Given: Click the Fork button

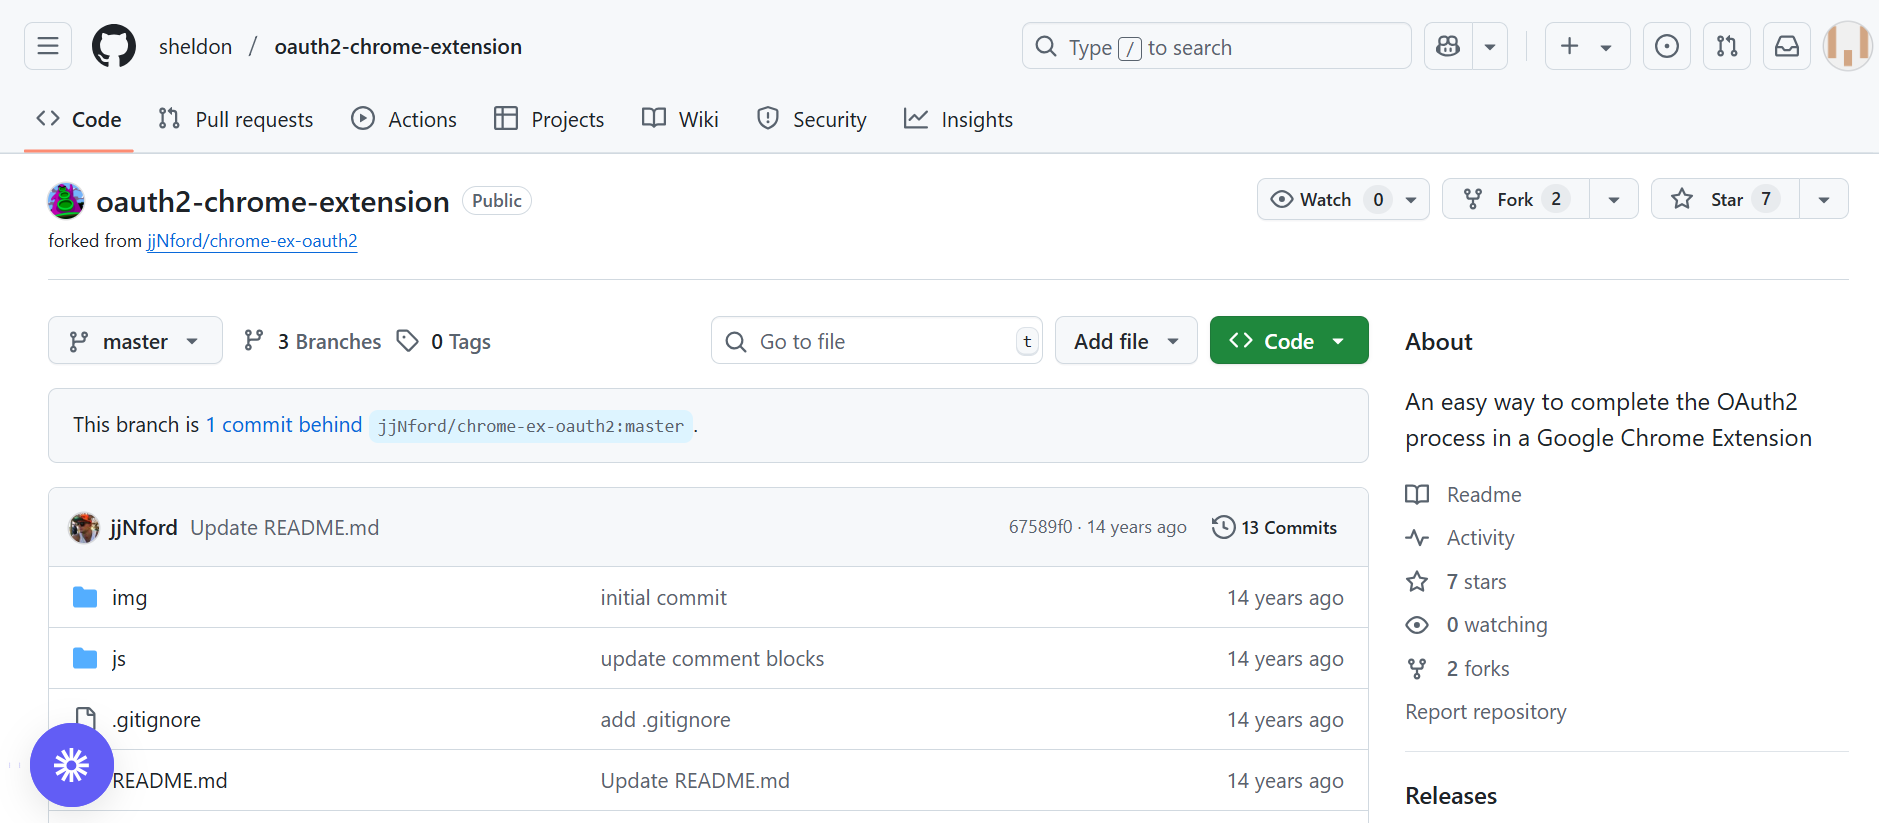Looking at the screenshot, I should click(x=1516, y=199).
